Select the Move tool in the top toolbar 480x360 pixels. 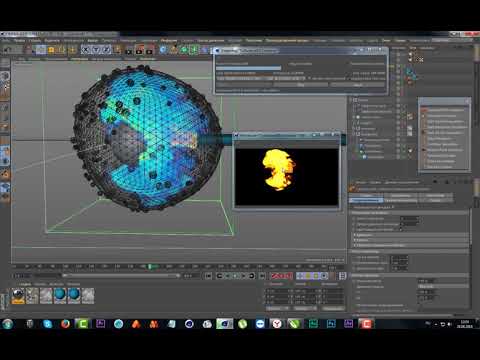pos(51,50)
